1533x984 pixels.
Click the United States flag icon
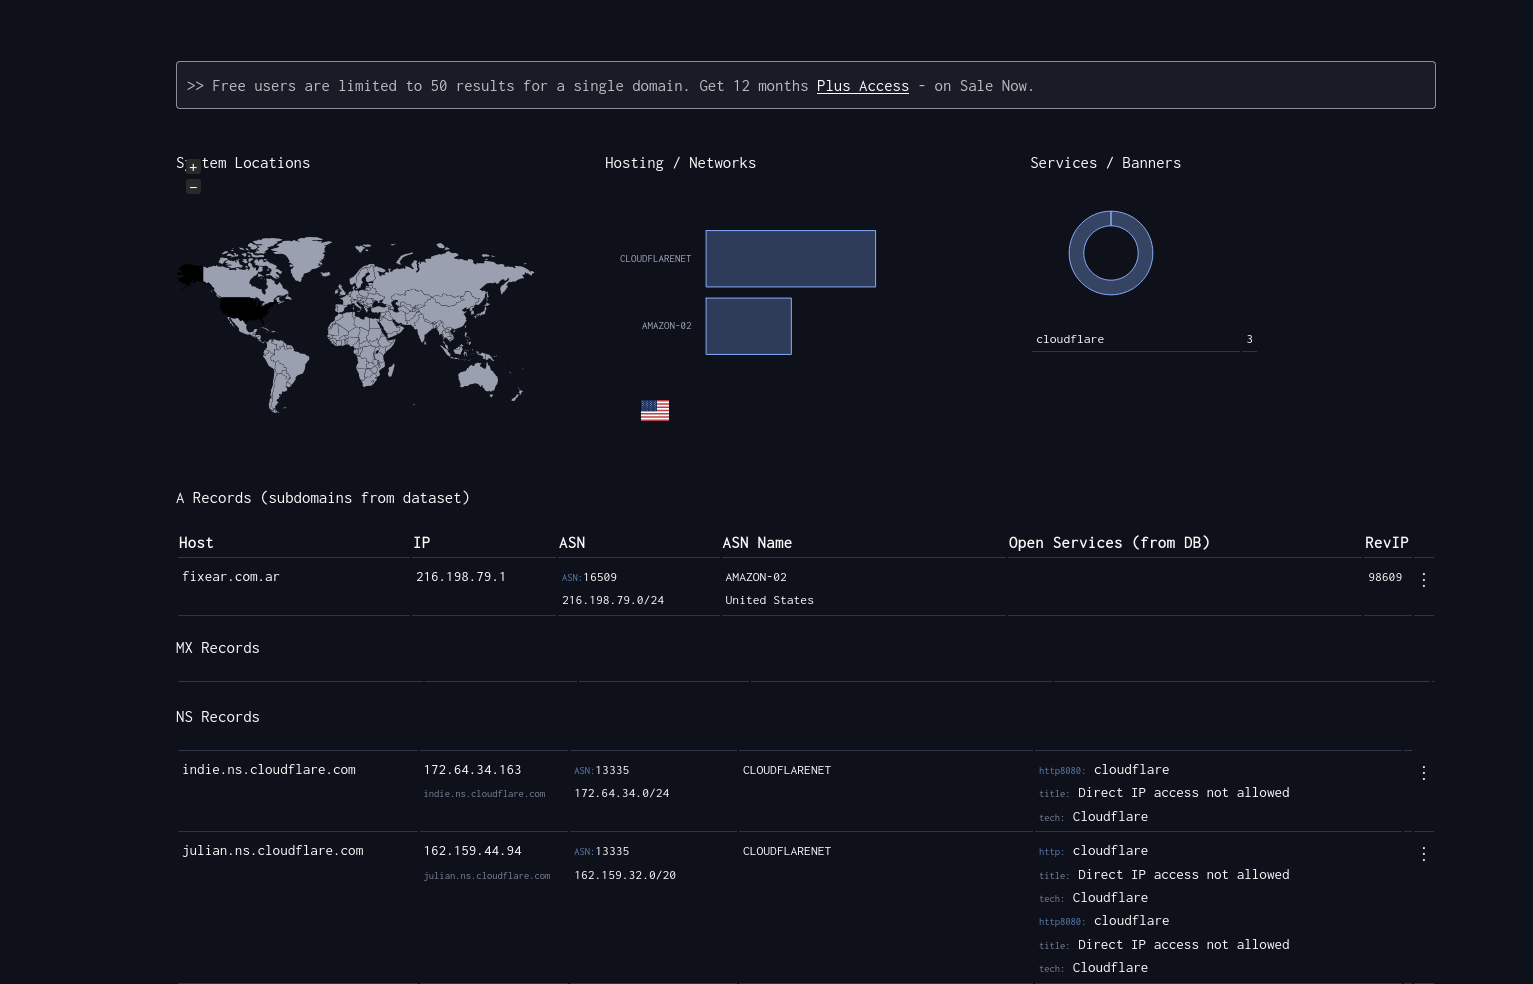[x=655, y=411]
